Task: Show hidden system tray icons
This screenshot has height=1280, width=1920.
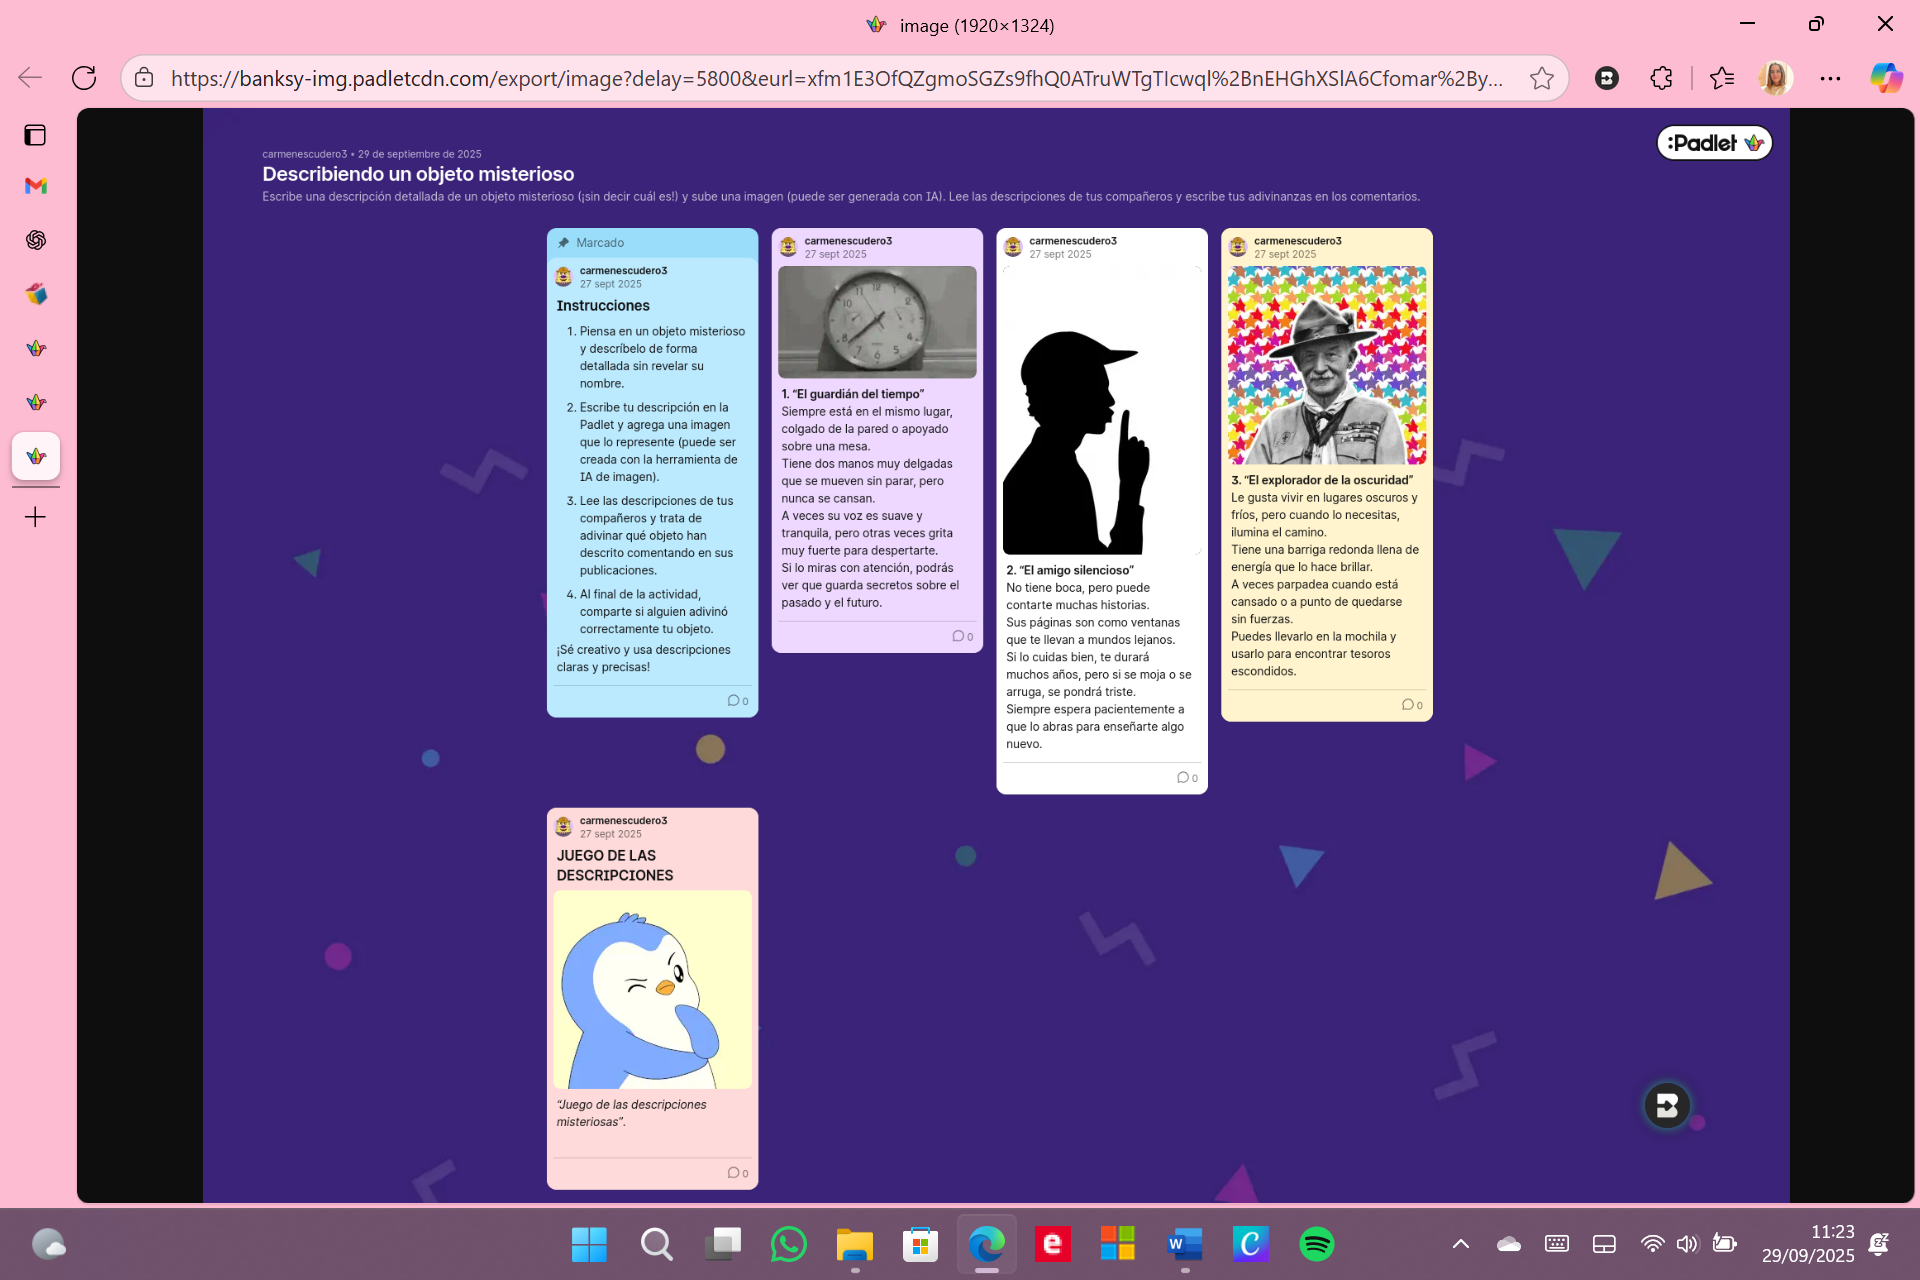Action: [1460, 1244]
